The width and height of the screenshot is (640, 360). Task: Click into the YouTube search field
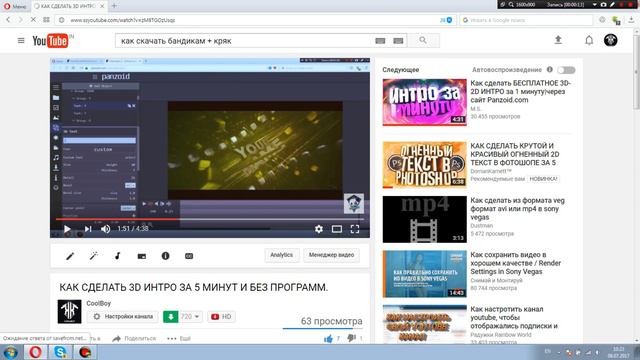(245, 40)
